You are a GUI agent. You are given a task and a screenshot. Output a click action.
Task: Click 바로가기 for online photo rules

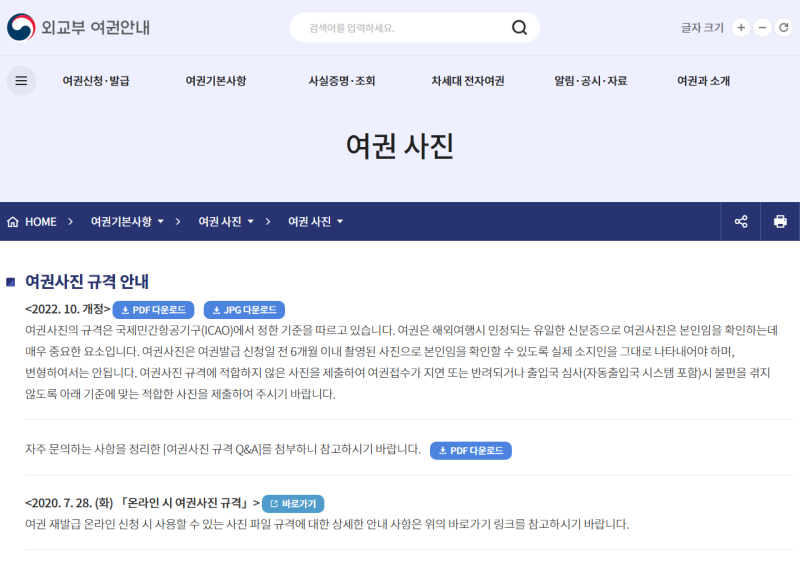(293, 504)
